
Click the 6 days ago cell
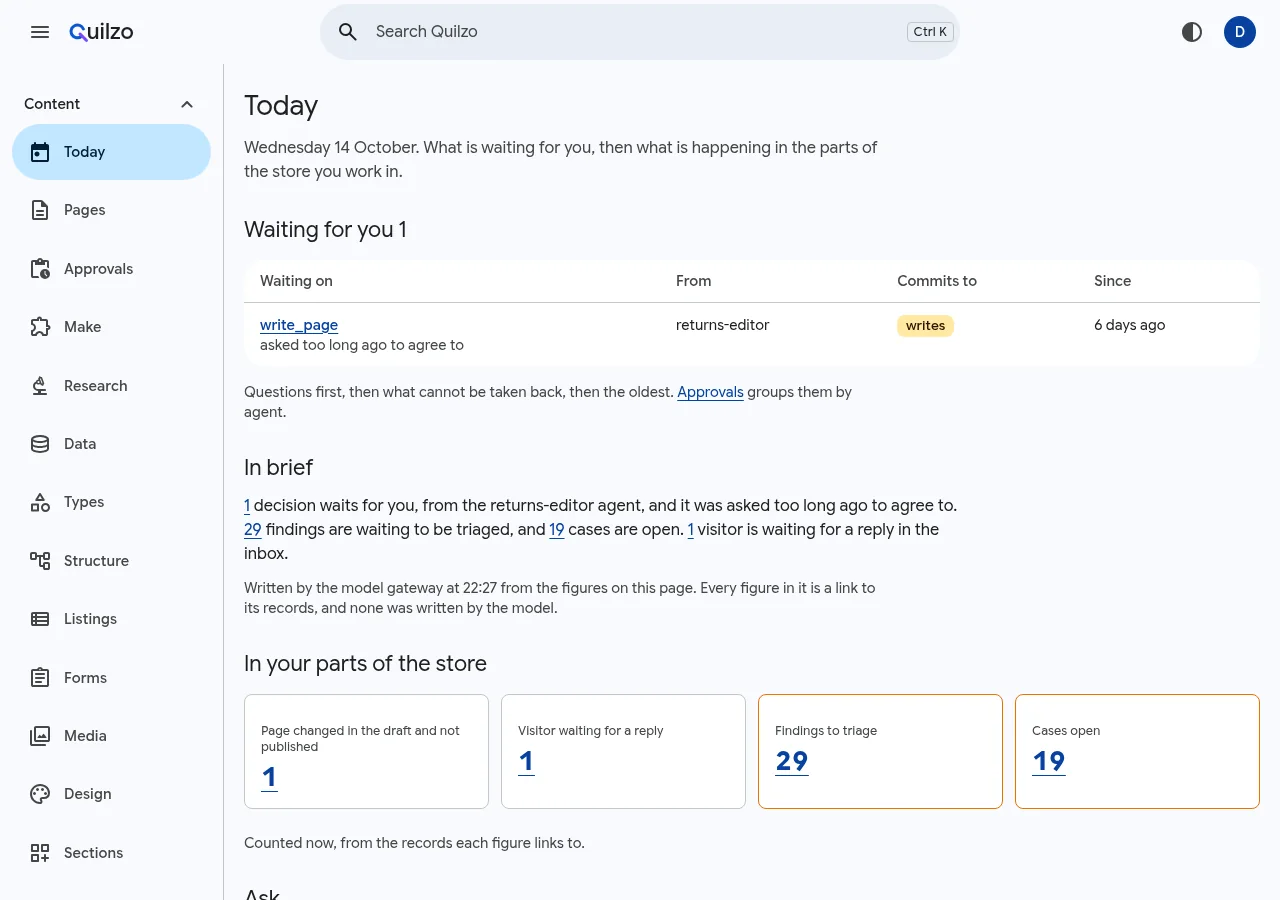pyautogui.click(x=1130, y=325)
